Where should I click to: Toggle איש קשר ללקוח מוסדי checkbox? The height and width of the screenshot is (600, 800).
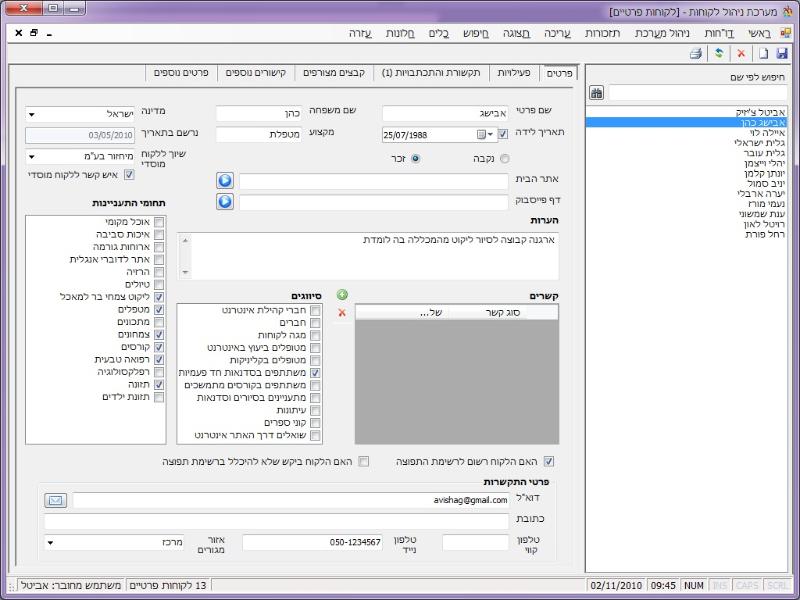[x=130, y=175]
